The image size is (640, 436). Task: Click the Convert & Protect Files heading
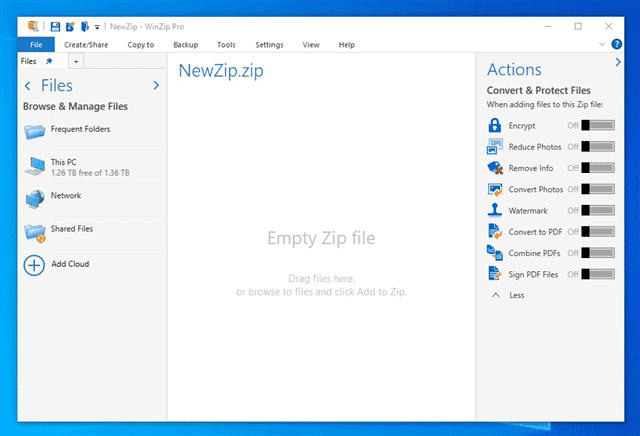[x=538, y=90]
